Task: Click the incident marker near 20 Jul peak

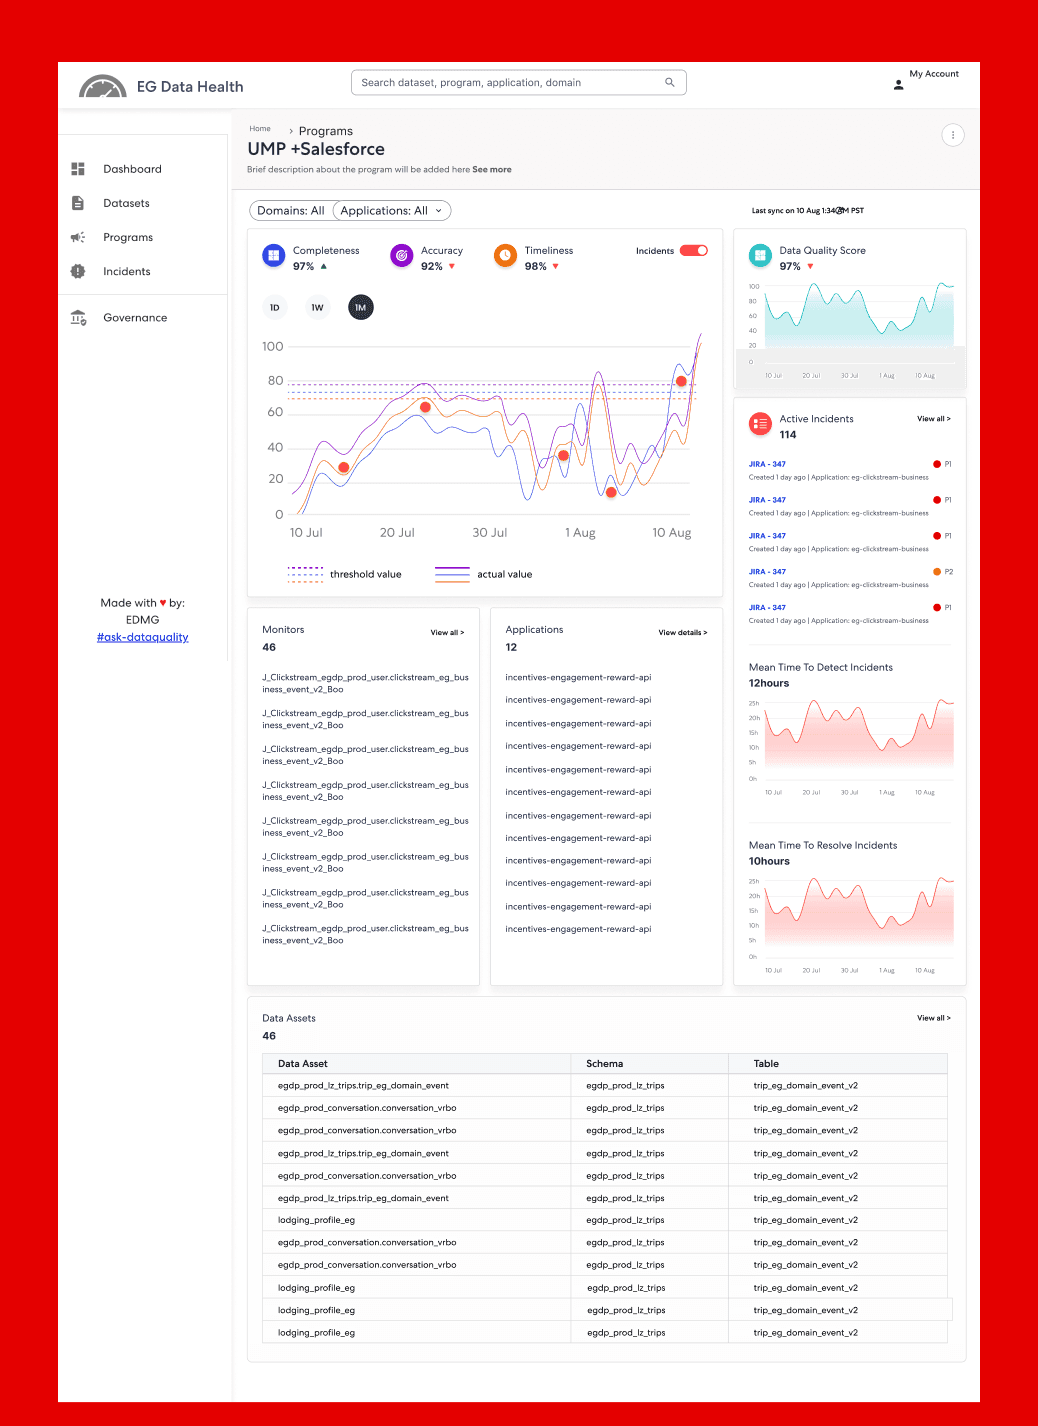Action: pyautogui.click(x=425, y=407)
